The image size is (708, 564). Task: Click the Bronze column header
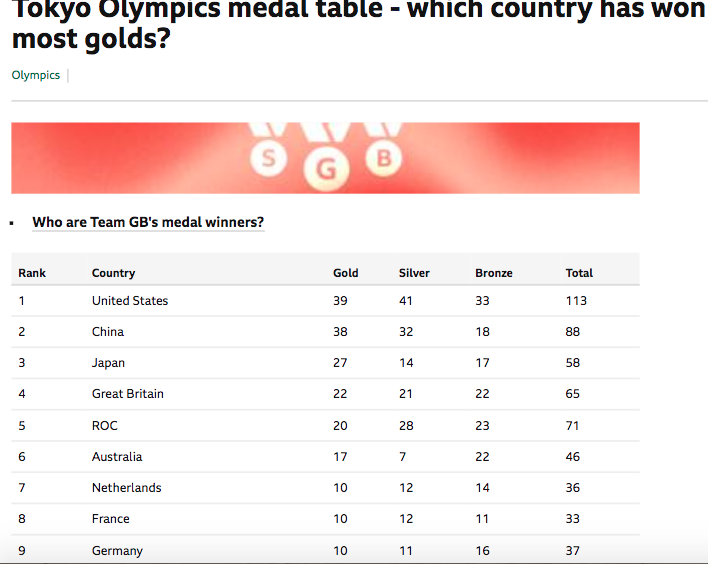coord(494,273)
